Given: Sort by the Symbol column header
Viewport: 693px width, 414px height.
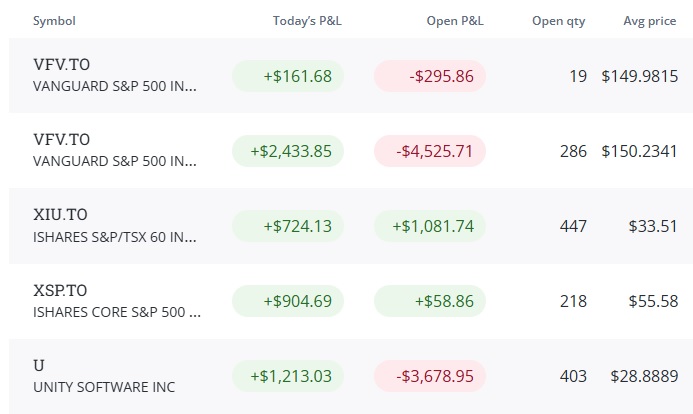Looking at the screenshot, I should [x=54, y=21].
